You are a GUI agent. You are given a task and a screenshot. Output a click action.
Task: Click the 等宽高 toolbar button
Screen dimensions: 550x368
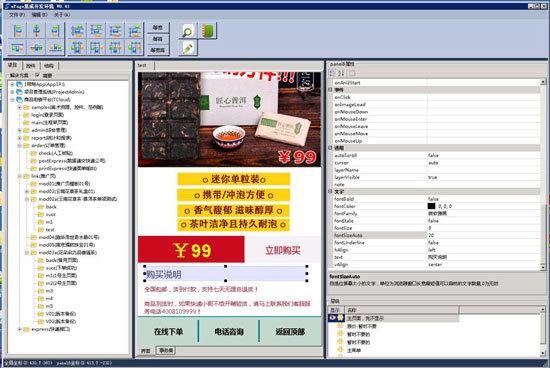[x=158, y=50]
